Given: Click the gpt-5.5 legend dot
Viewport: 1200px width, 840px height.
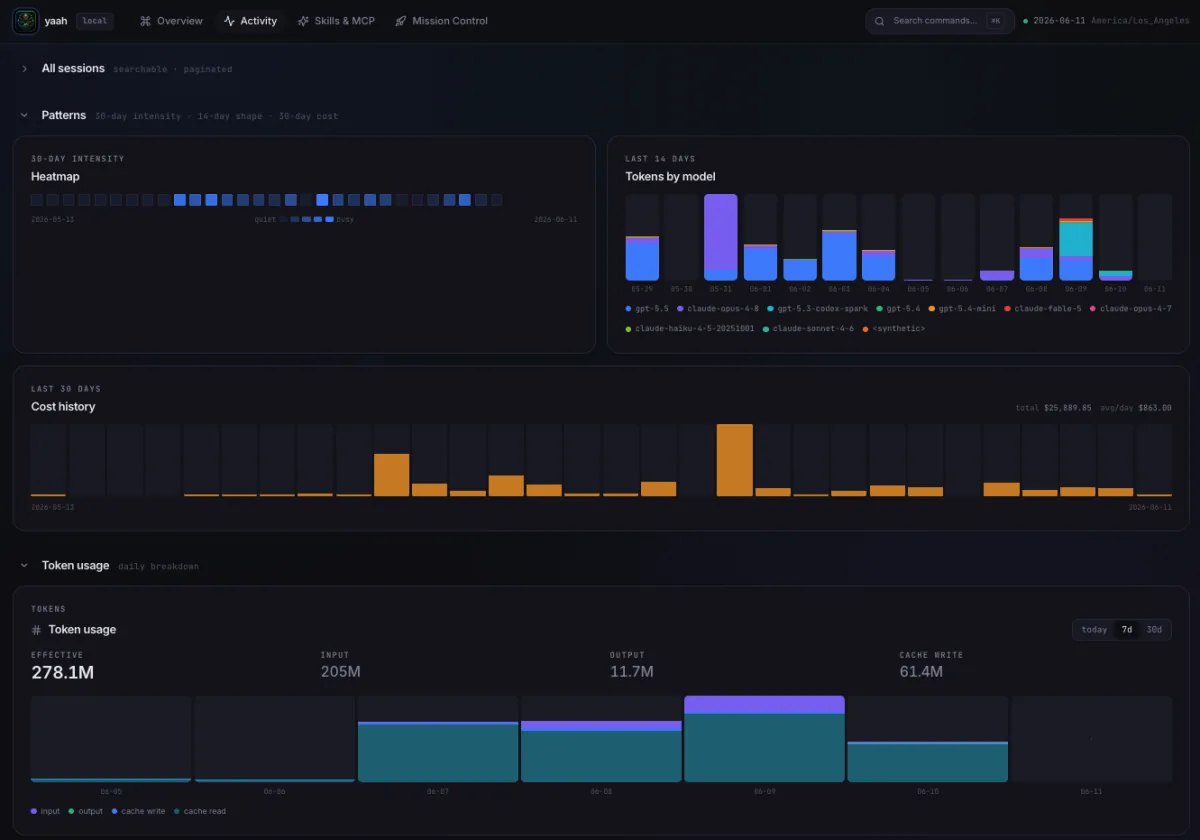Looking at the screenshot, I should pos(628,309).
